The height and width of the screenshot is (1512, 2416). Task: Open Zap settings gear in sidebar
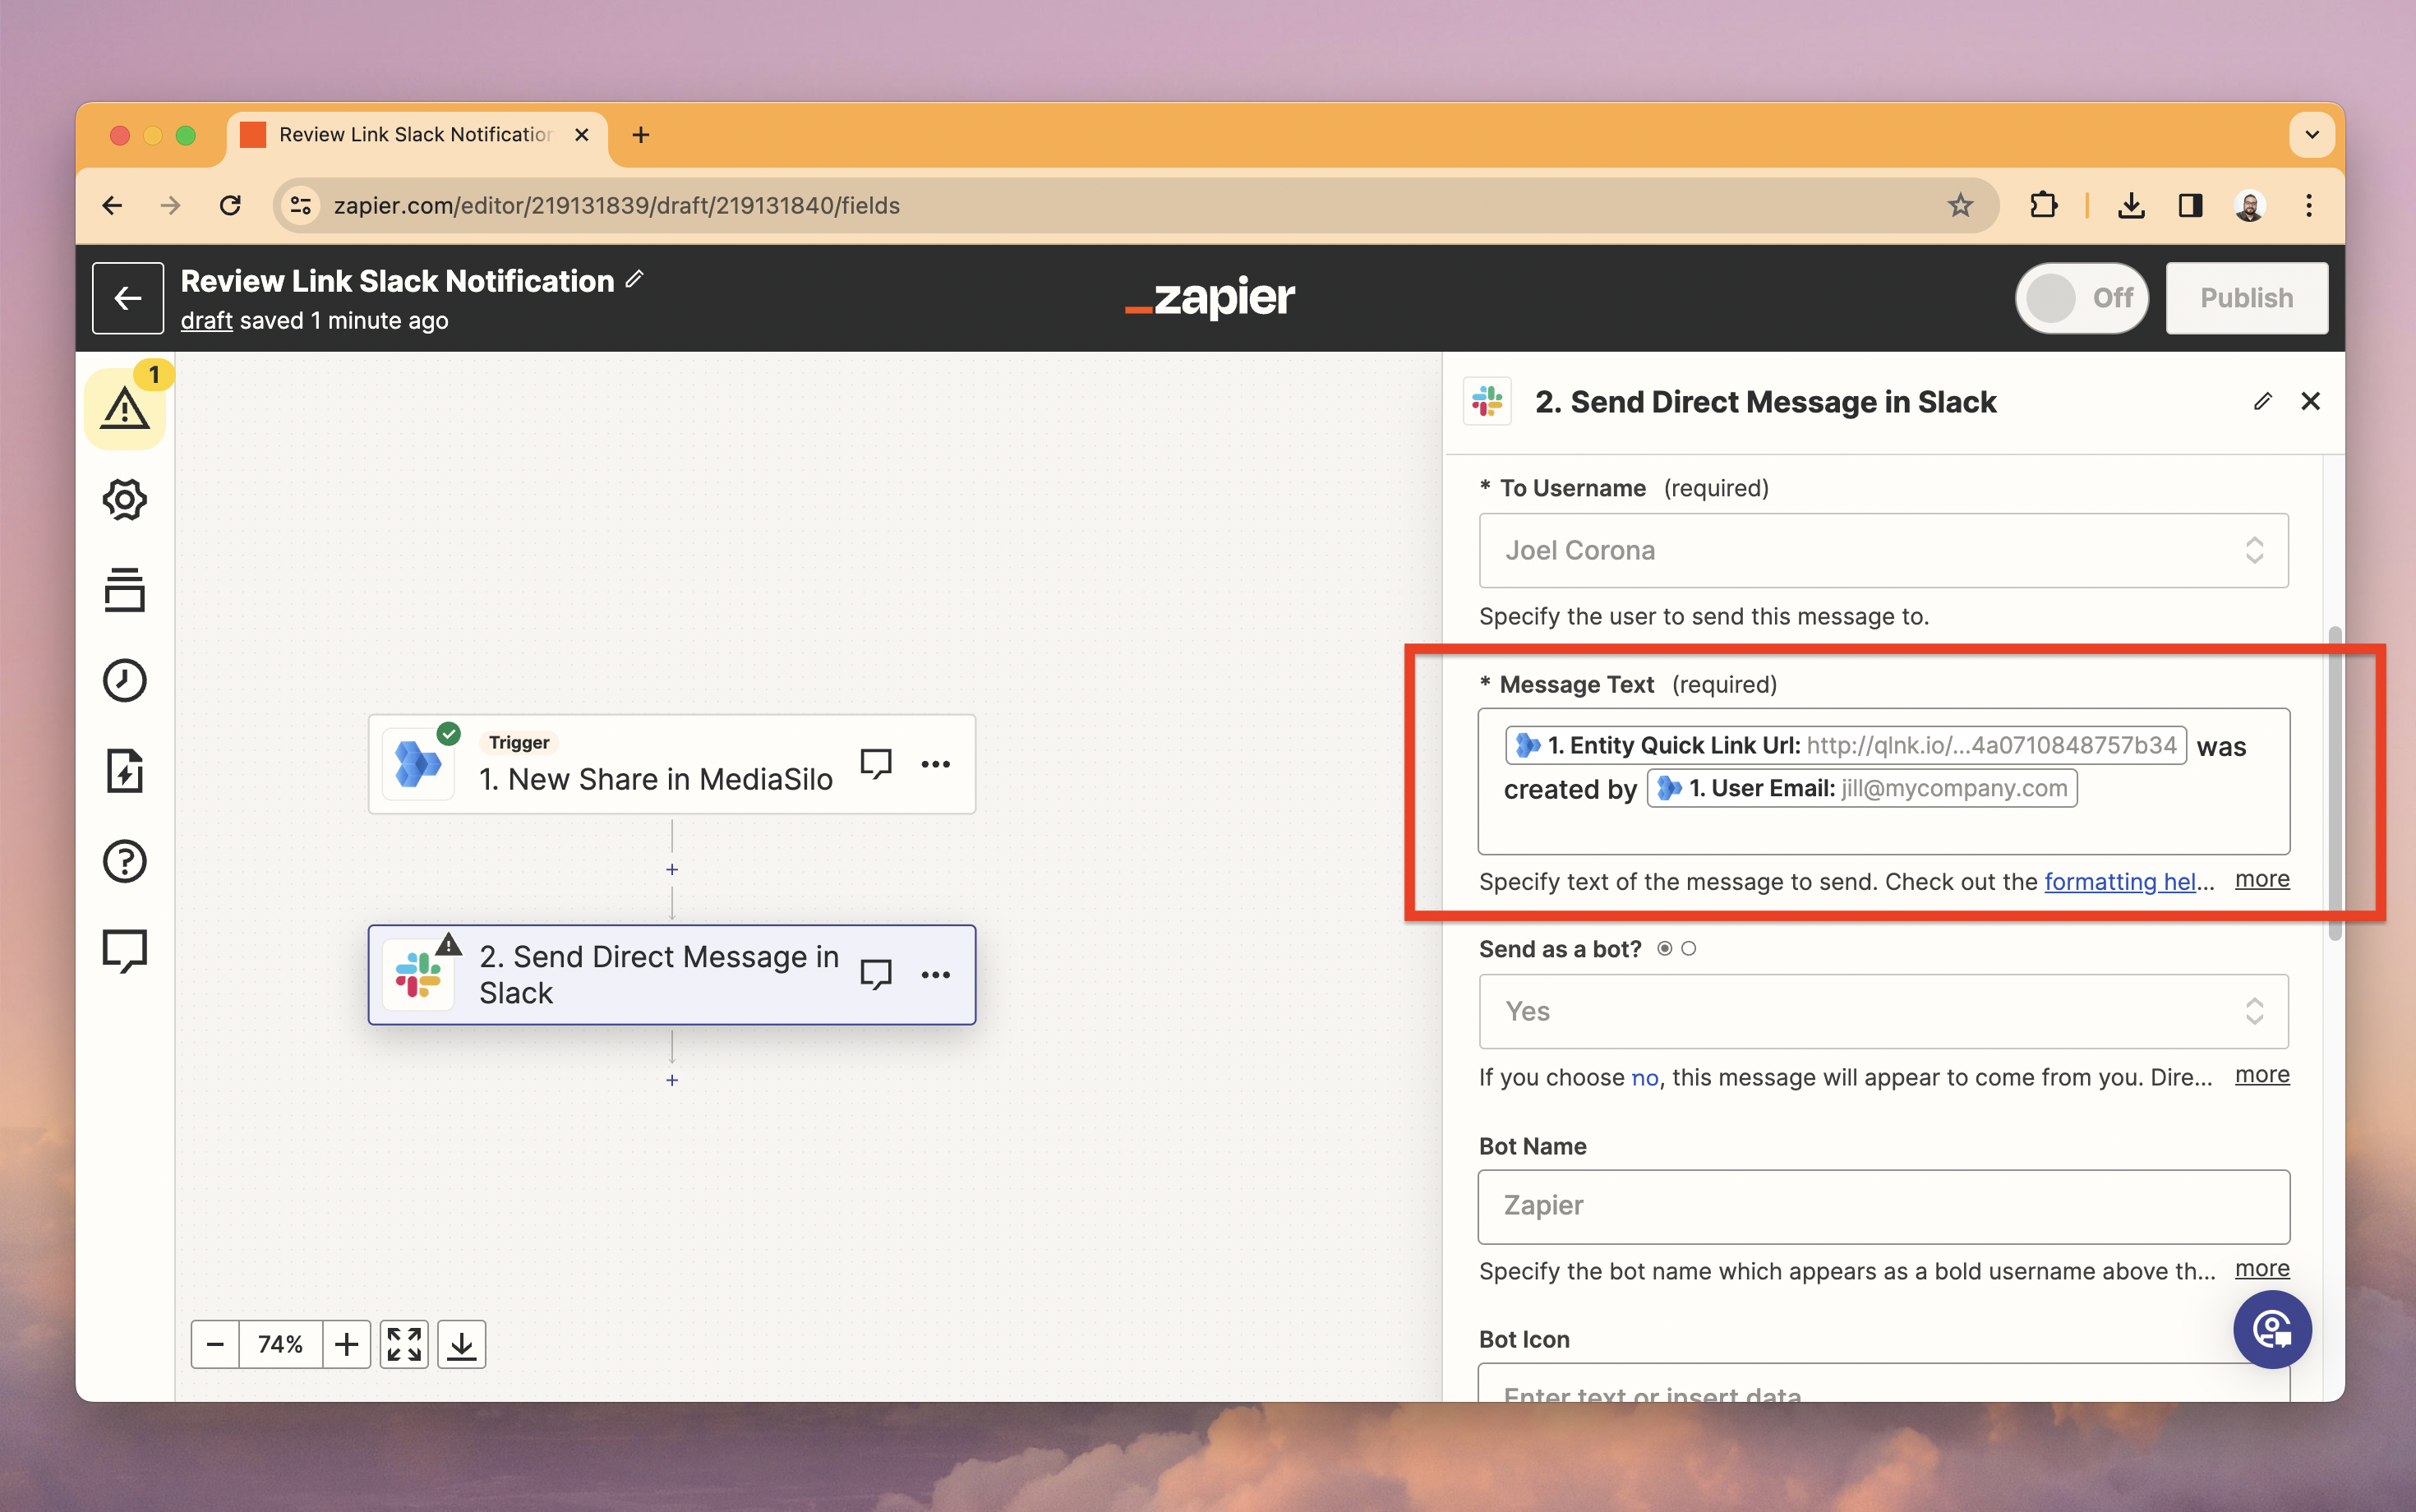(124, 499)
